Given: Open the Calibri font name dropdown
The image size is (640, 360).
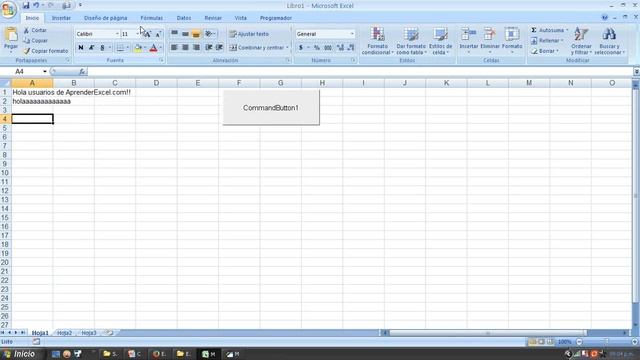Looking at the screenshot, I should [x=117, y=34].
